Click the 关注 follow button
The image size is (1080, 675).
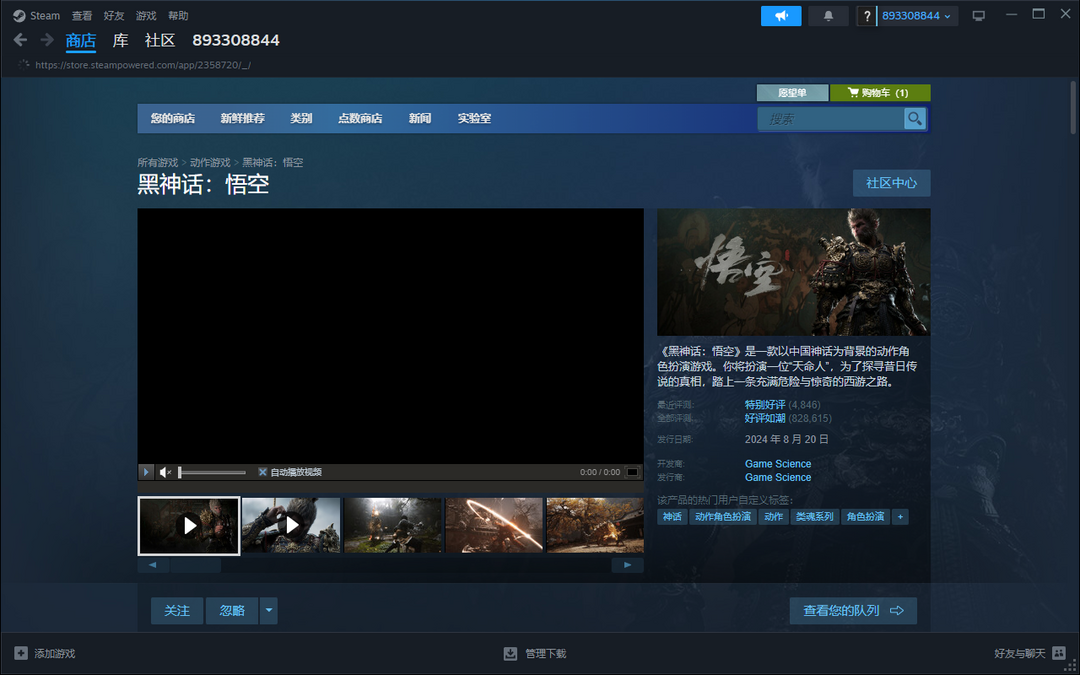177,611
